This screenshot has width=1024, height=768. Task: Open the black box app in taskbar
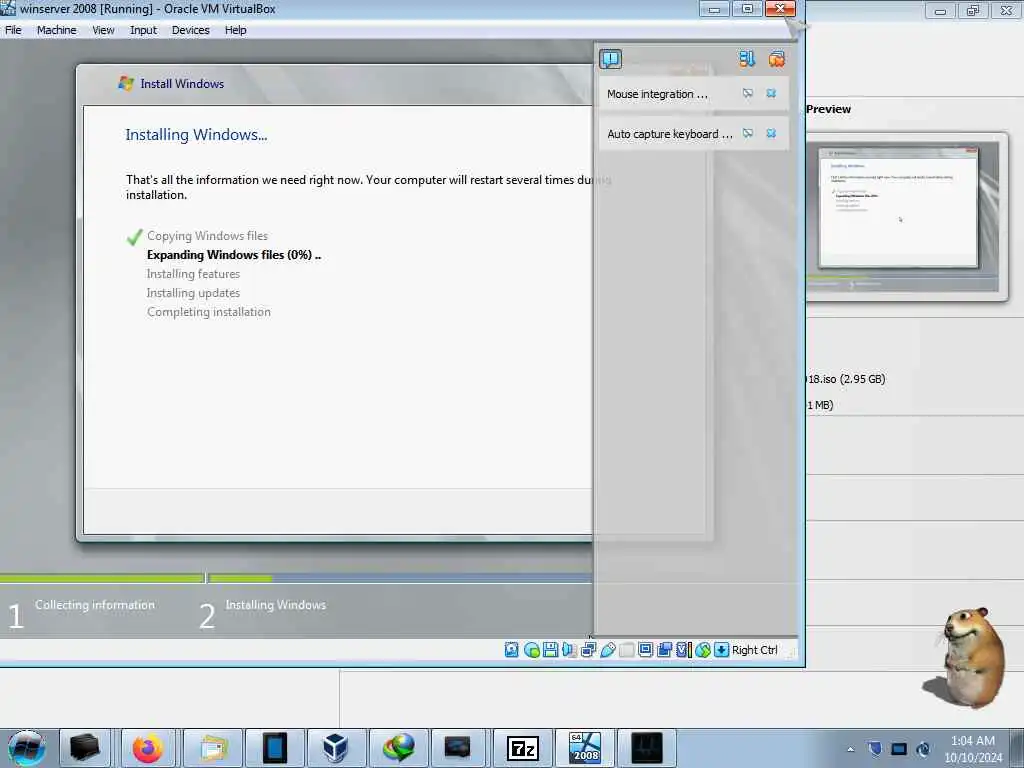85,748
